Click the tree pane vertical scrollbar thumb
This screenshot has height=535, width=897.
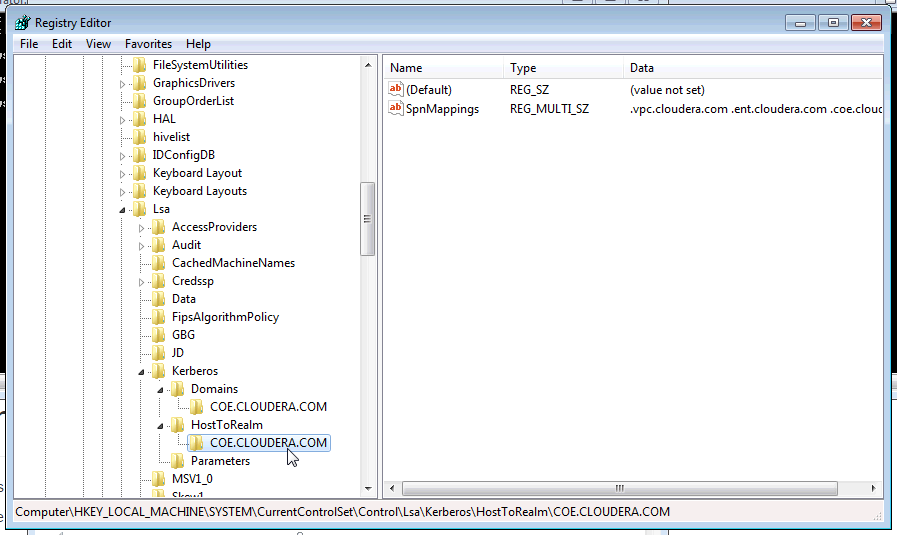368,219
